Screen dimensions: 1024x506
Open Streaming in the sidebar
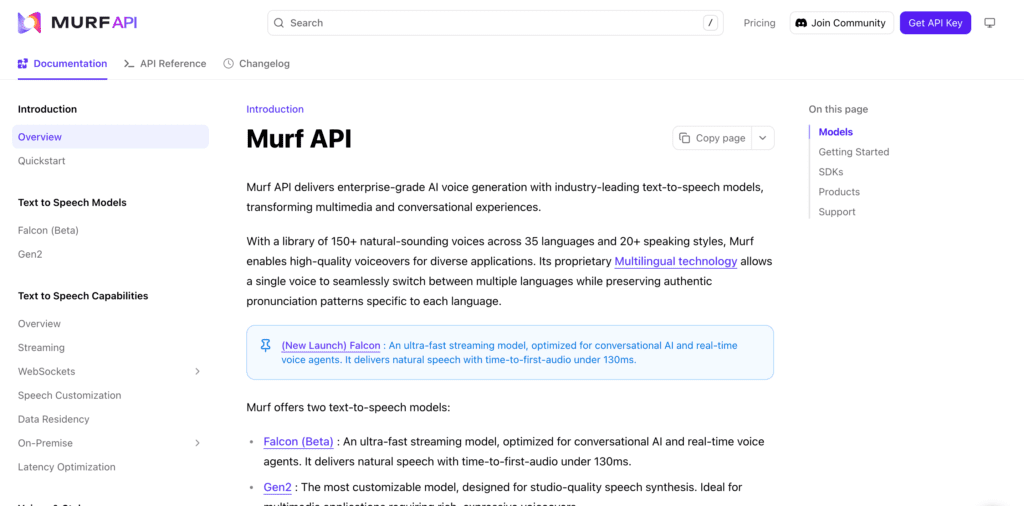pos(41,347)
